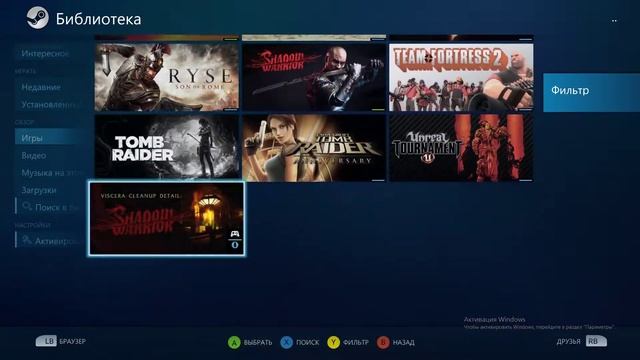Click the yellow Y button icon
640x360 pixels.
pos(333,342)
